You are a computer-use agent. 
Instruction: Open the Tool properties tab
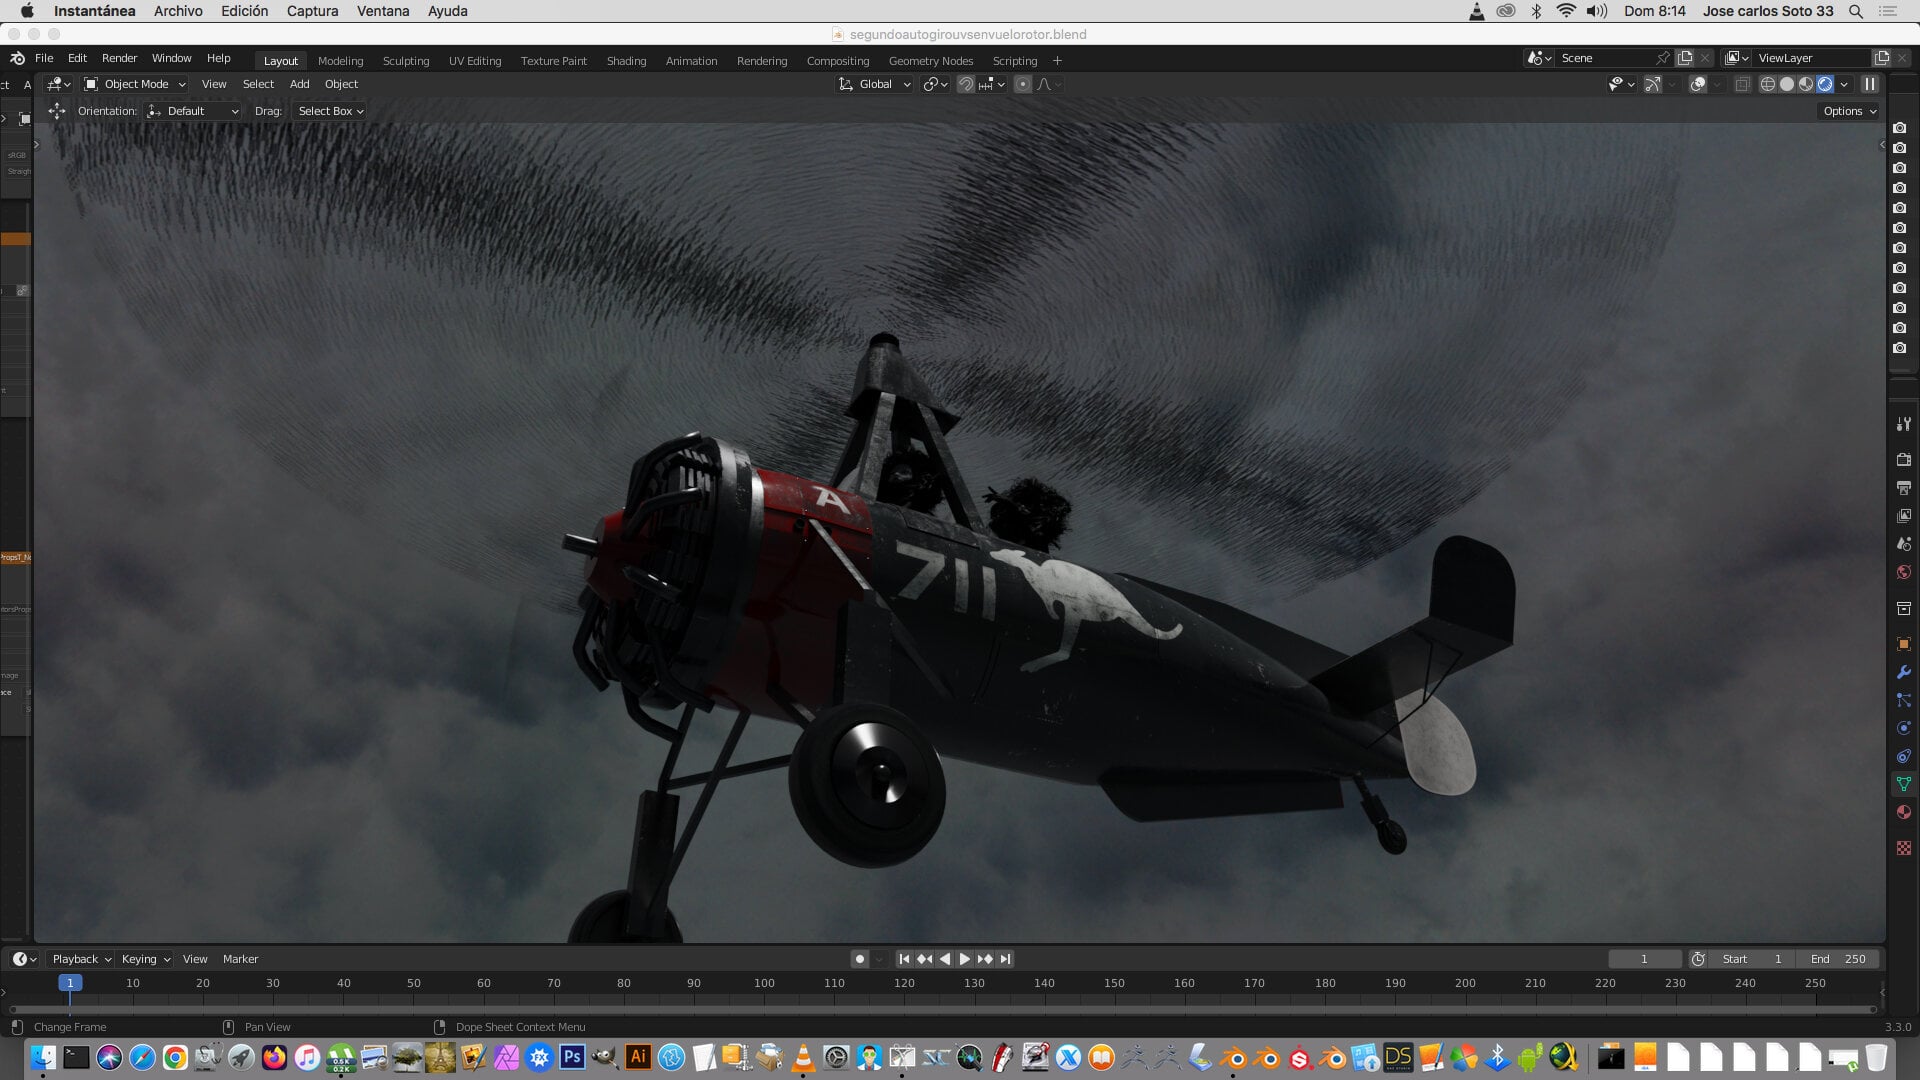[x=1903, y=424]
